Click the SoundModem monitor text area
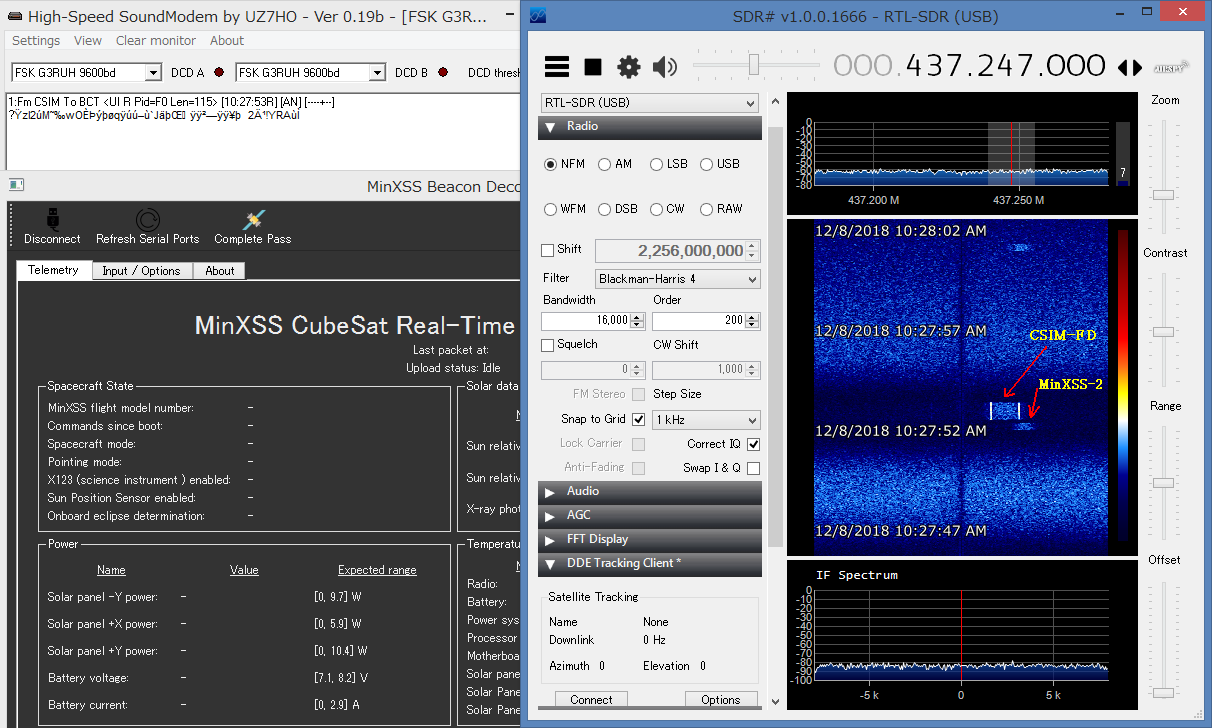Image resolution: width=1212 pixels, height=728 pixels. (x=263, y=131)
